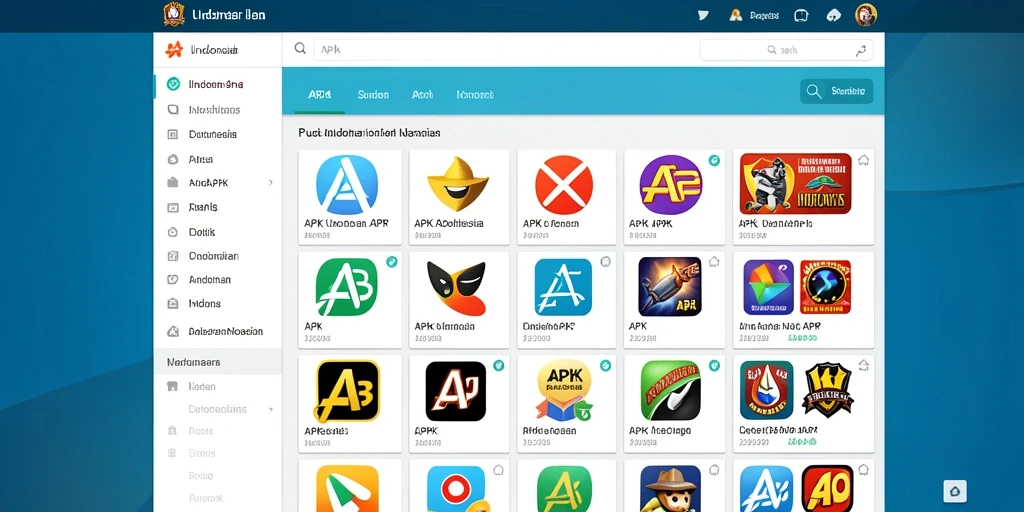Toggle the green badge on gold APK medal card
This screenshot has height=512, width=1024.
coord(605,365)
